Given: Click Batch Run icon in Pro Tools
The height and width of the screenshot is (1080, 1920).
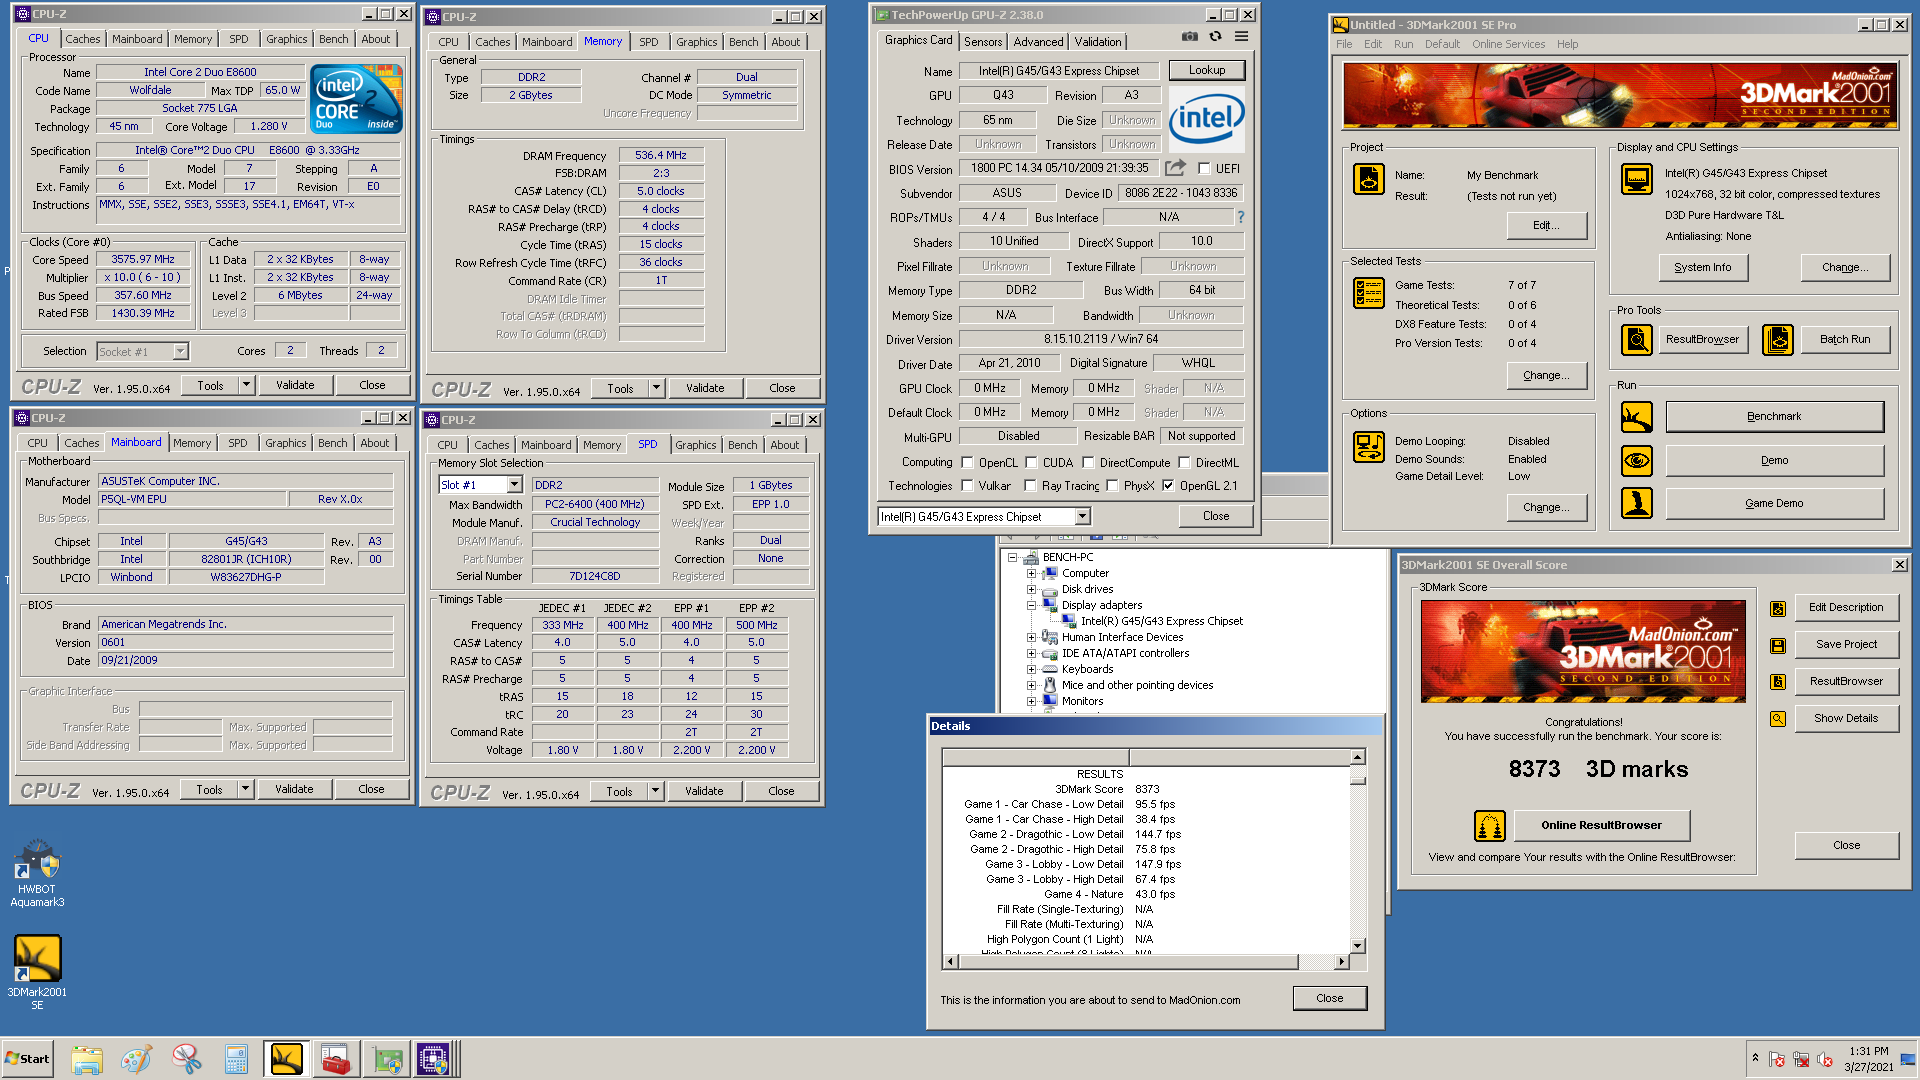Looking at the screenshot, I should click(x=1778, y=340).
